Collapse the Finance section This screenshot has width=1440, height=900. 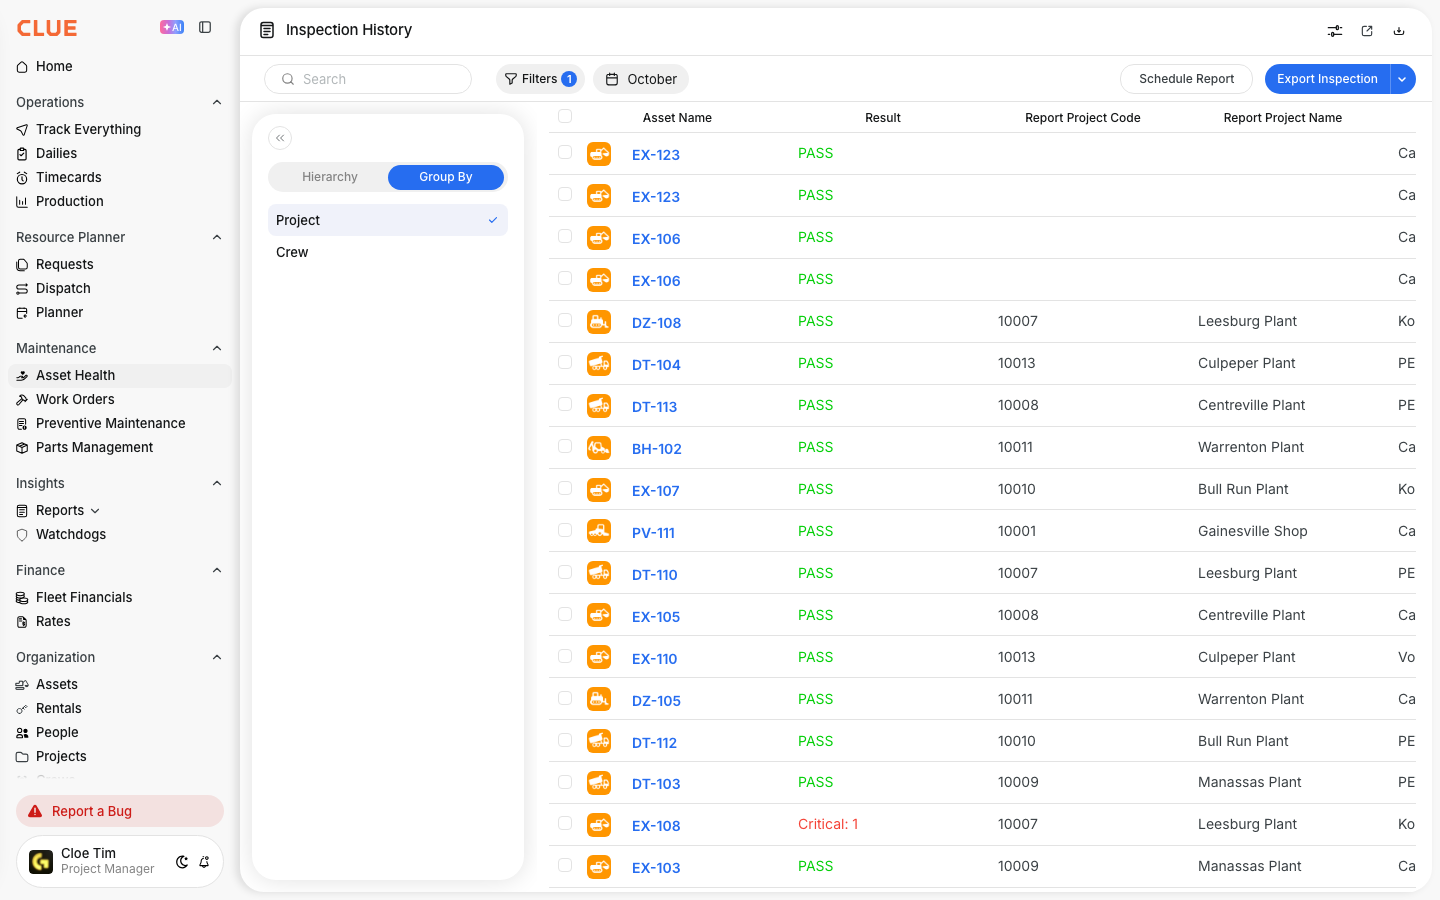coord(217,570)
